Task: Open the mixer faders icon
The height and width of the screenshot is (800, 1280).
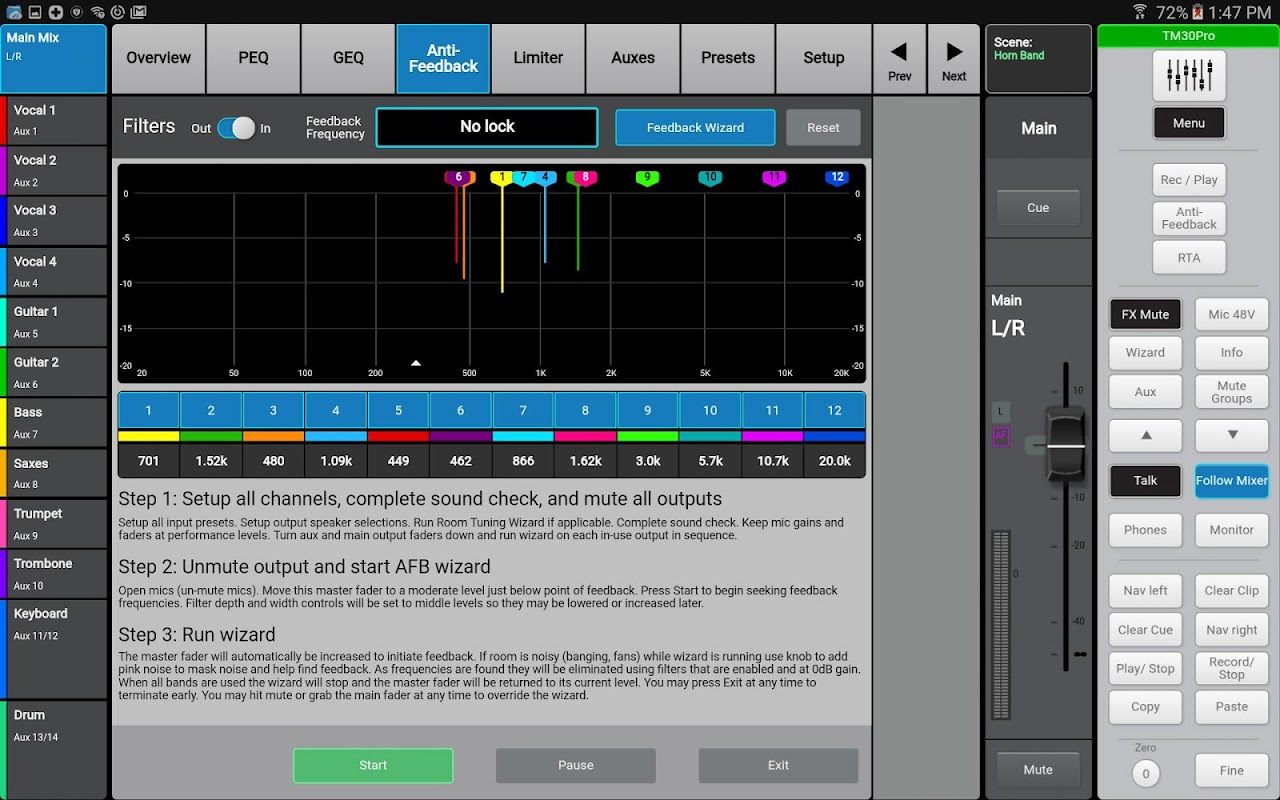Action: [1189, 75]
